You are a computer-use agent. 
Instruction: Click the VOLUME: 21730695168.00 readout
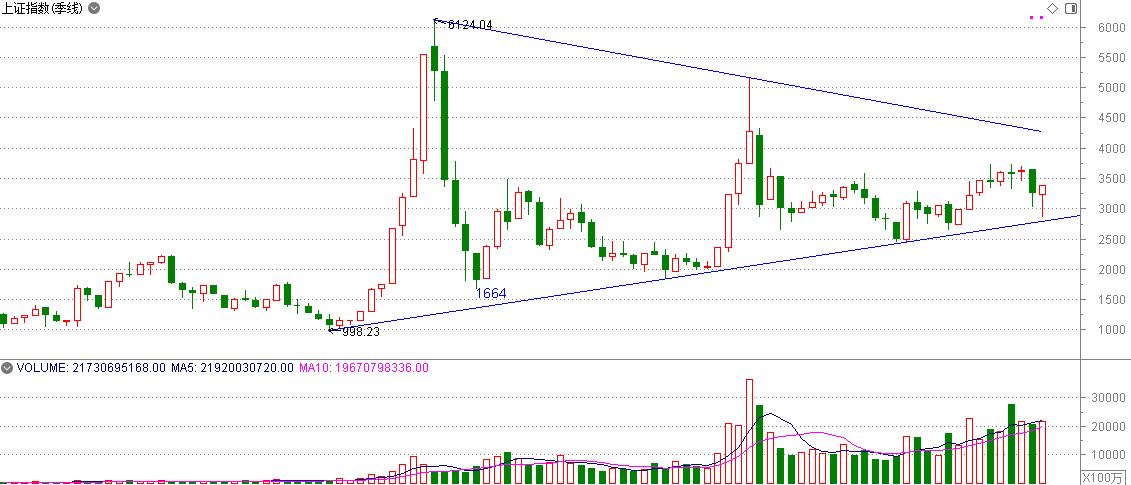[x=91, y=367]
